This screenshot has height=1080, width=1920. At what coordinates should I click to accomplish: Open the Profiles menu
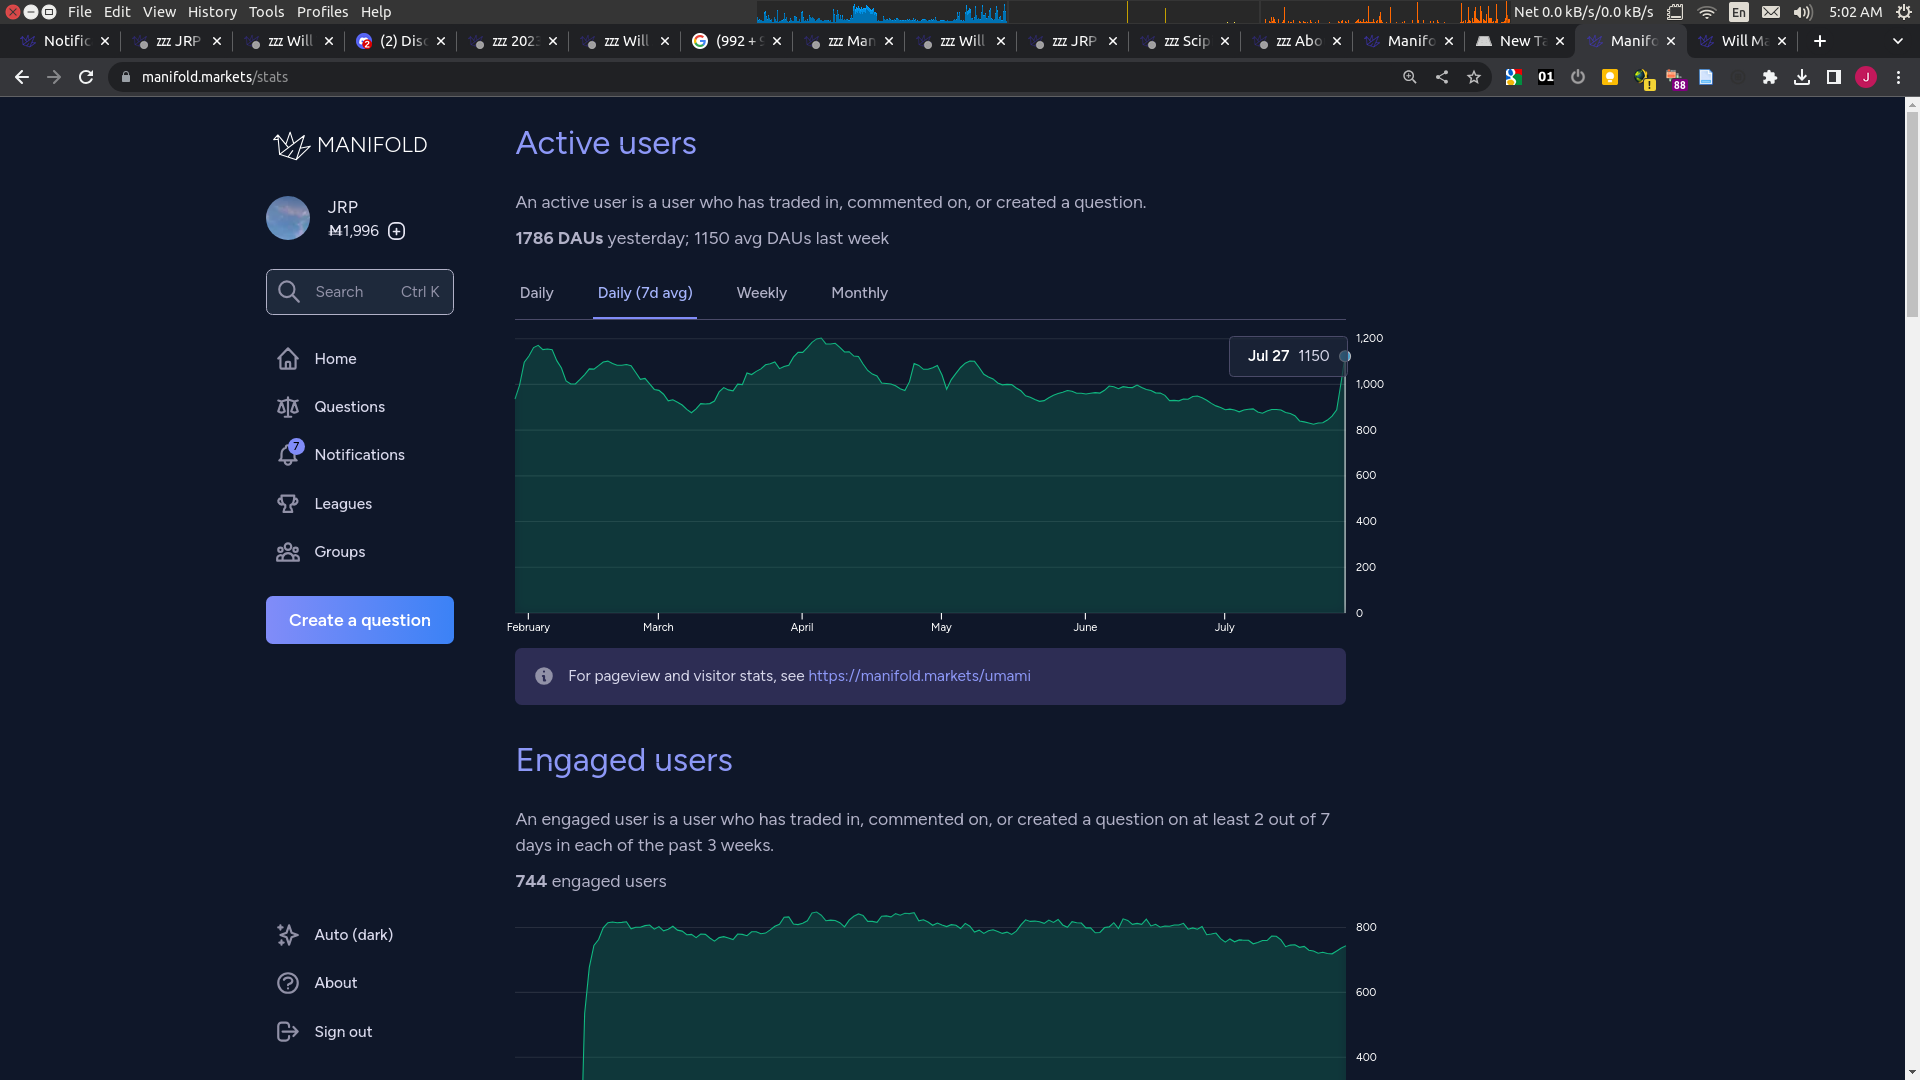[322, 12]
